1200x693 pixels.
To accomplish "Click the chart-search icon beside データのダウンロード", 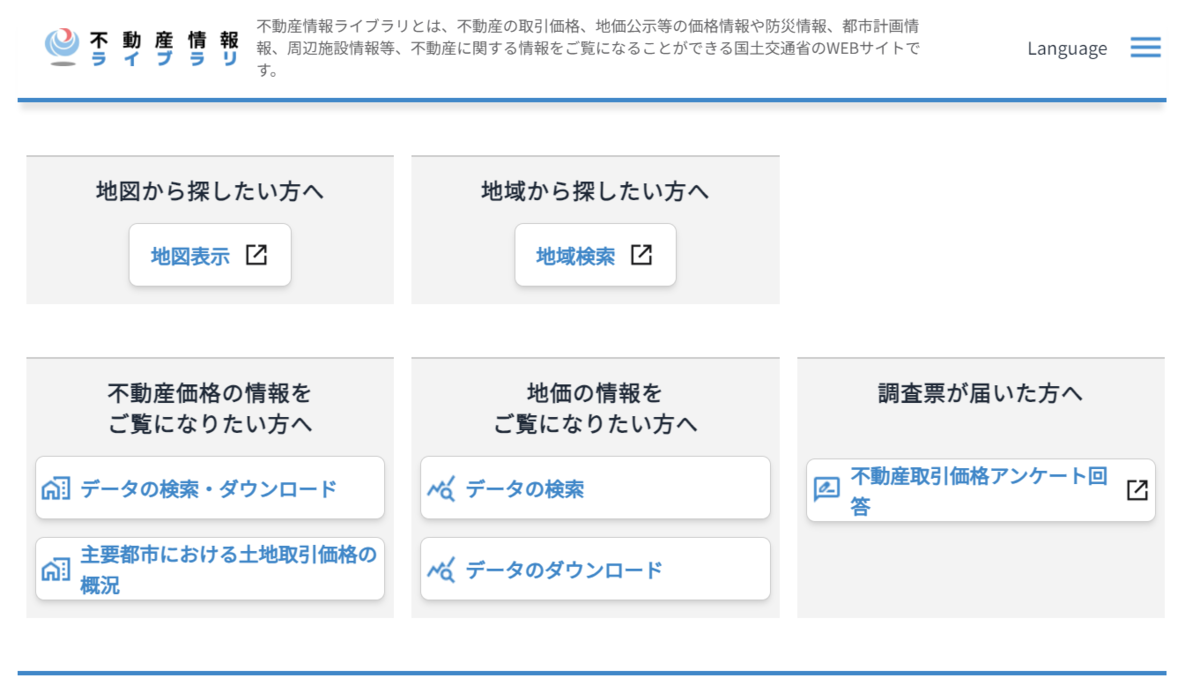I will coord(442,568).
